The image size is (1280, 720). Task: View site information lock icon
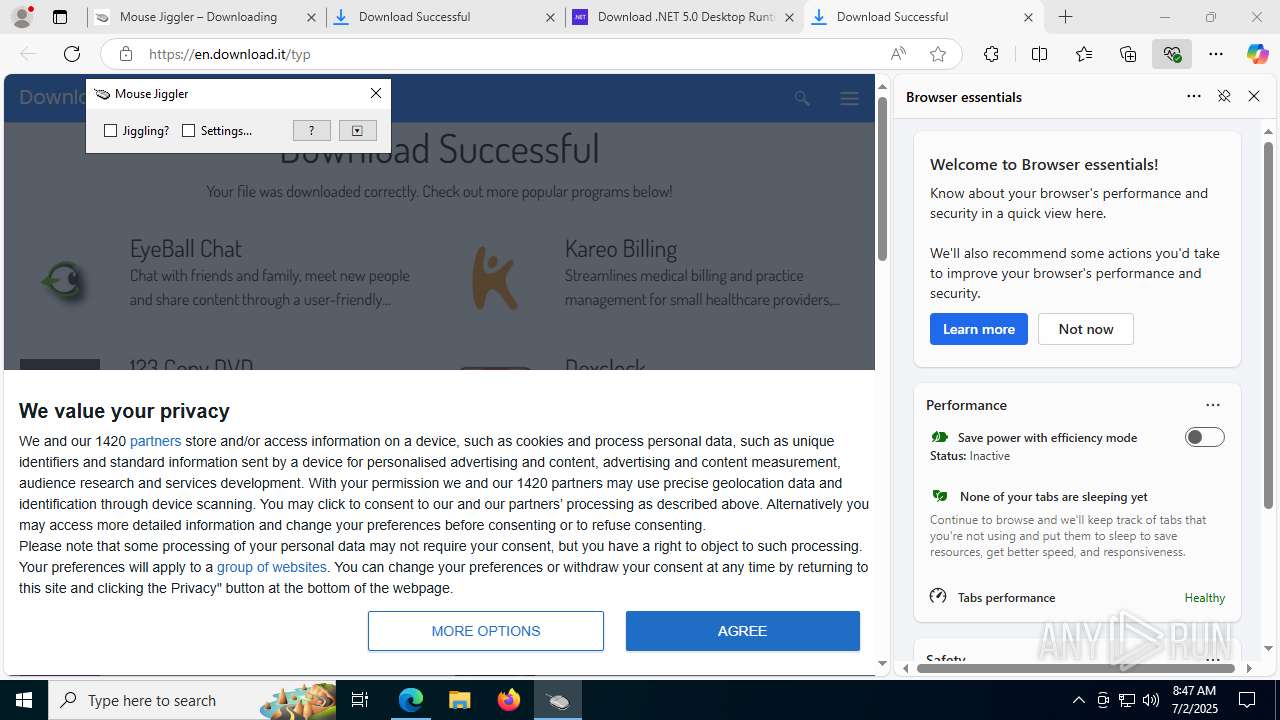click(125, 54)
